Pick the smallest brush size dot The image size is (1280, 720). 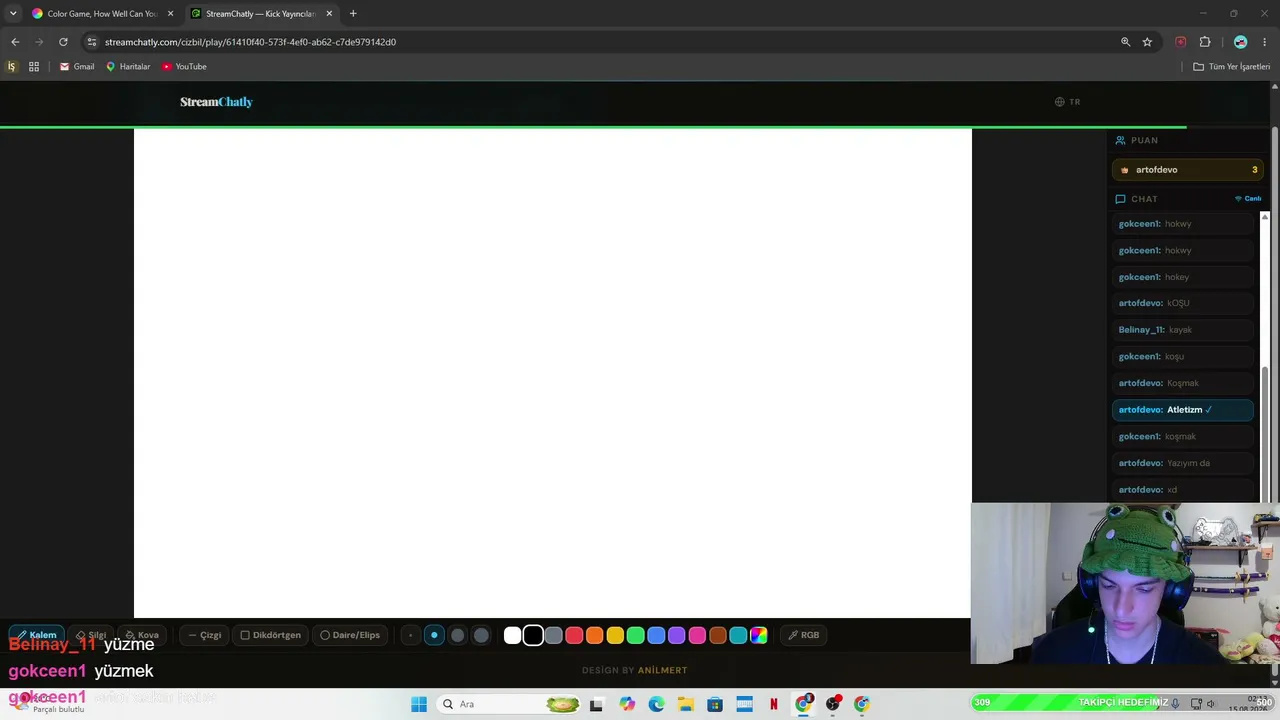click(410, 635)
